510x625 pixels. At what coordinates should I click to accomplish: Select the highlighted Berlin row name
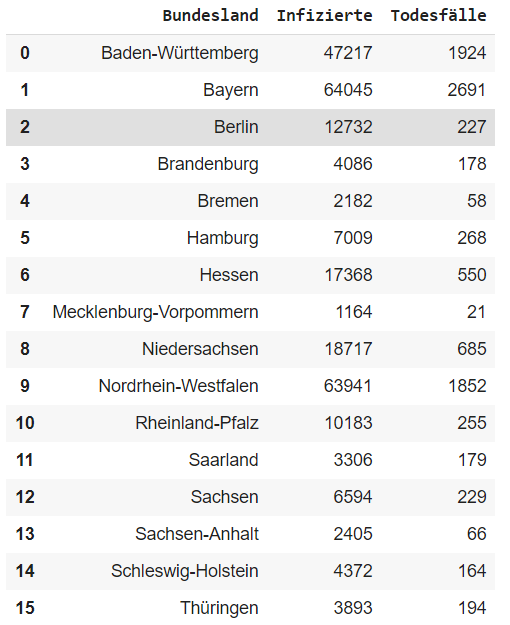pyautogui.click(x=236, y=127)
